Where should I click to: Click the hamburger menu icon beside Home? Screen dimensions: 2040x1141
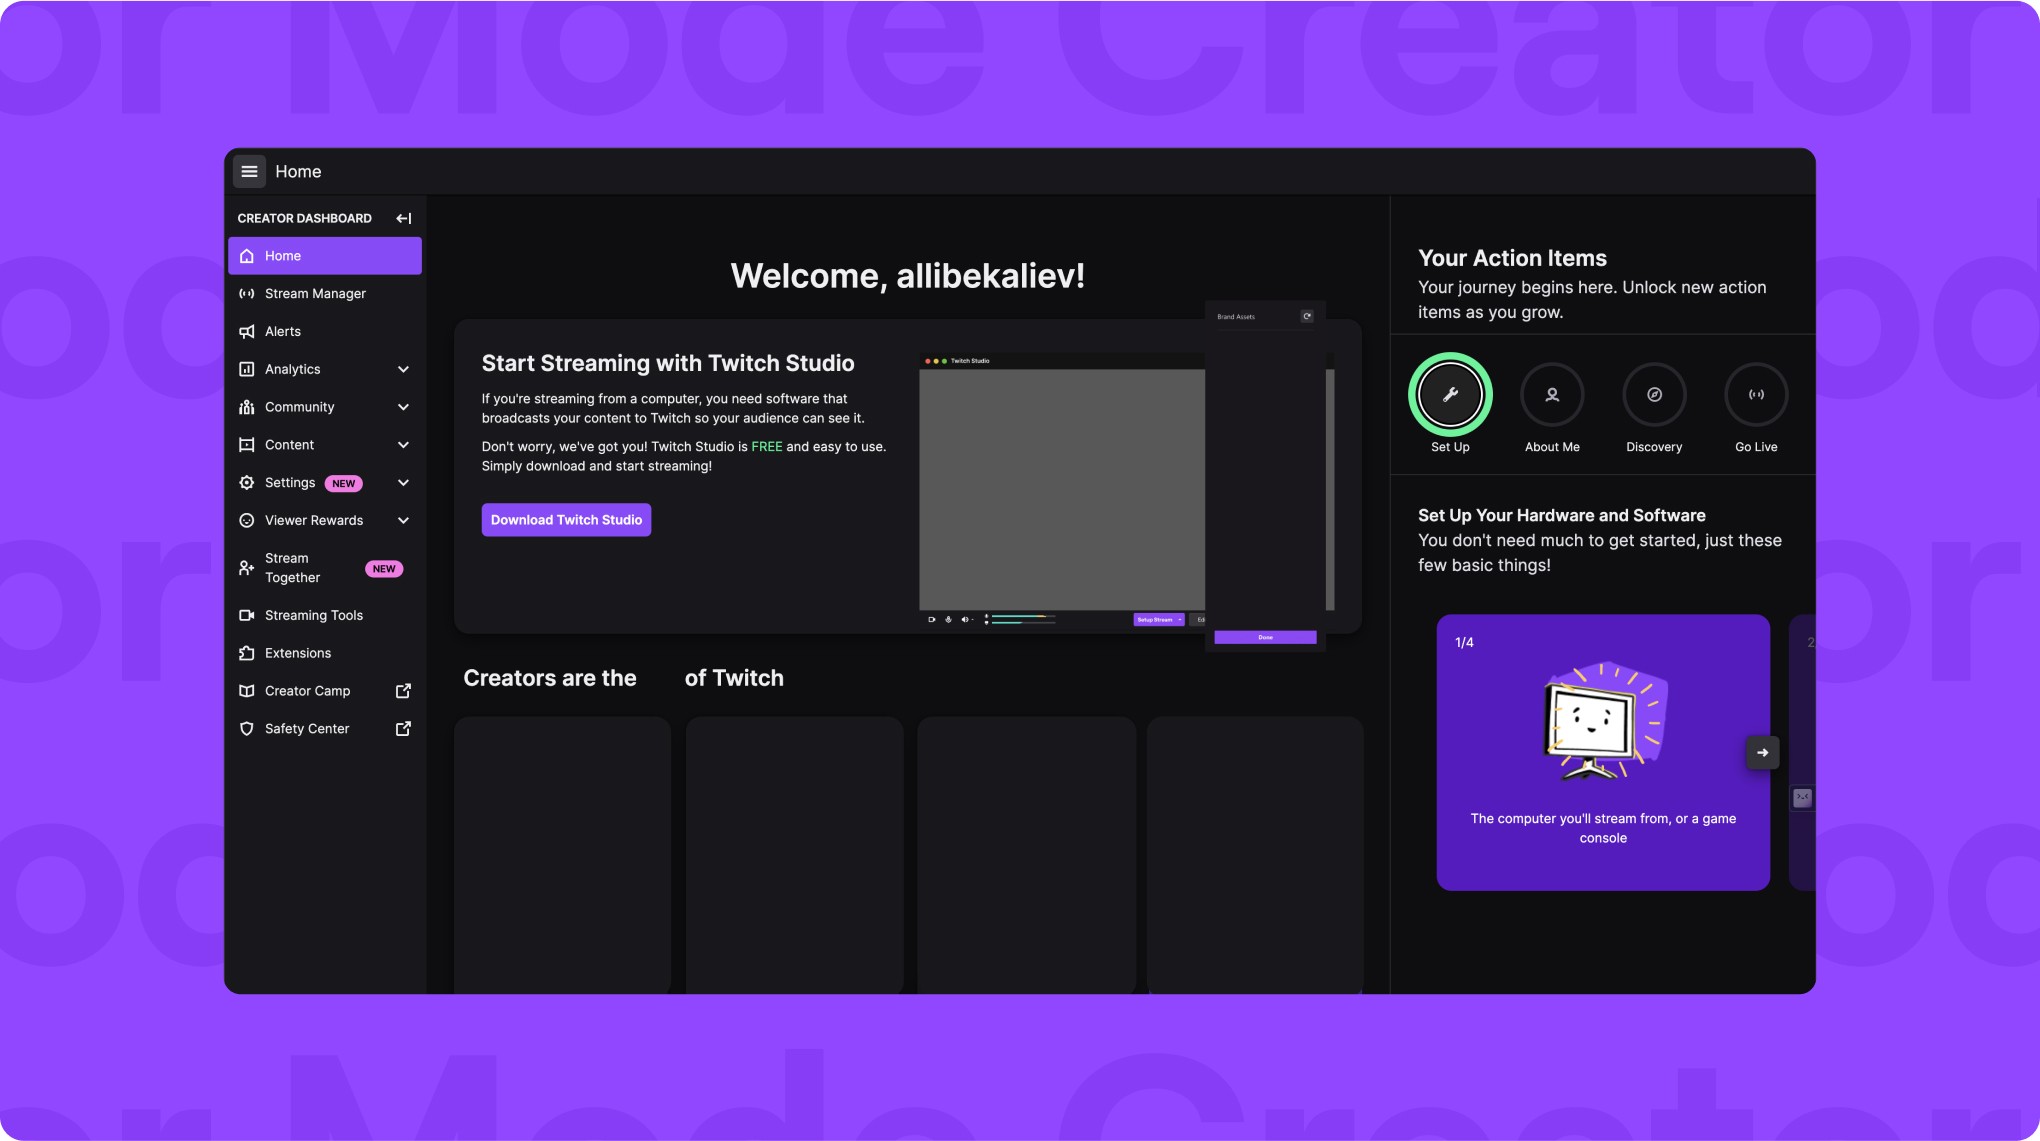(x=249, y=171)
